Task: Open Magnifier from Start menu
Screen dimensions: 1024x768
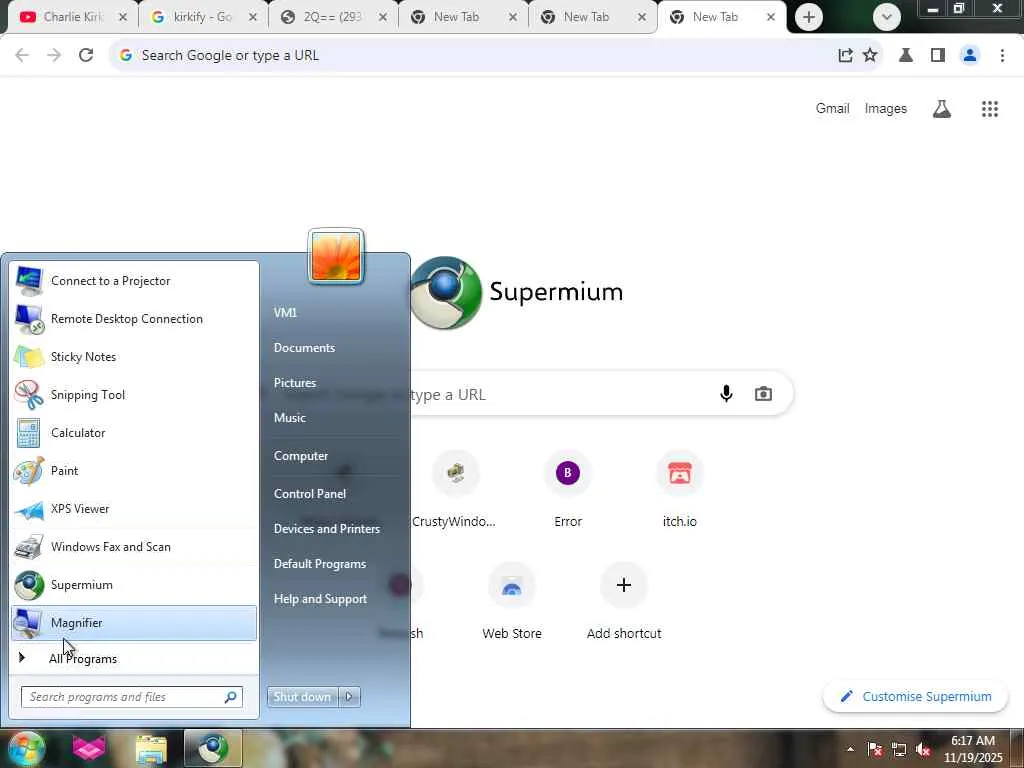Action: 134,623
